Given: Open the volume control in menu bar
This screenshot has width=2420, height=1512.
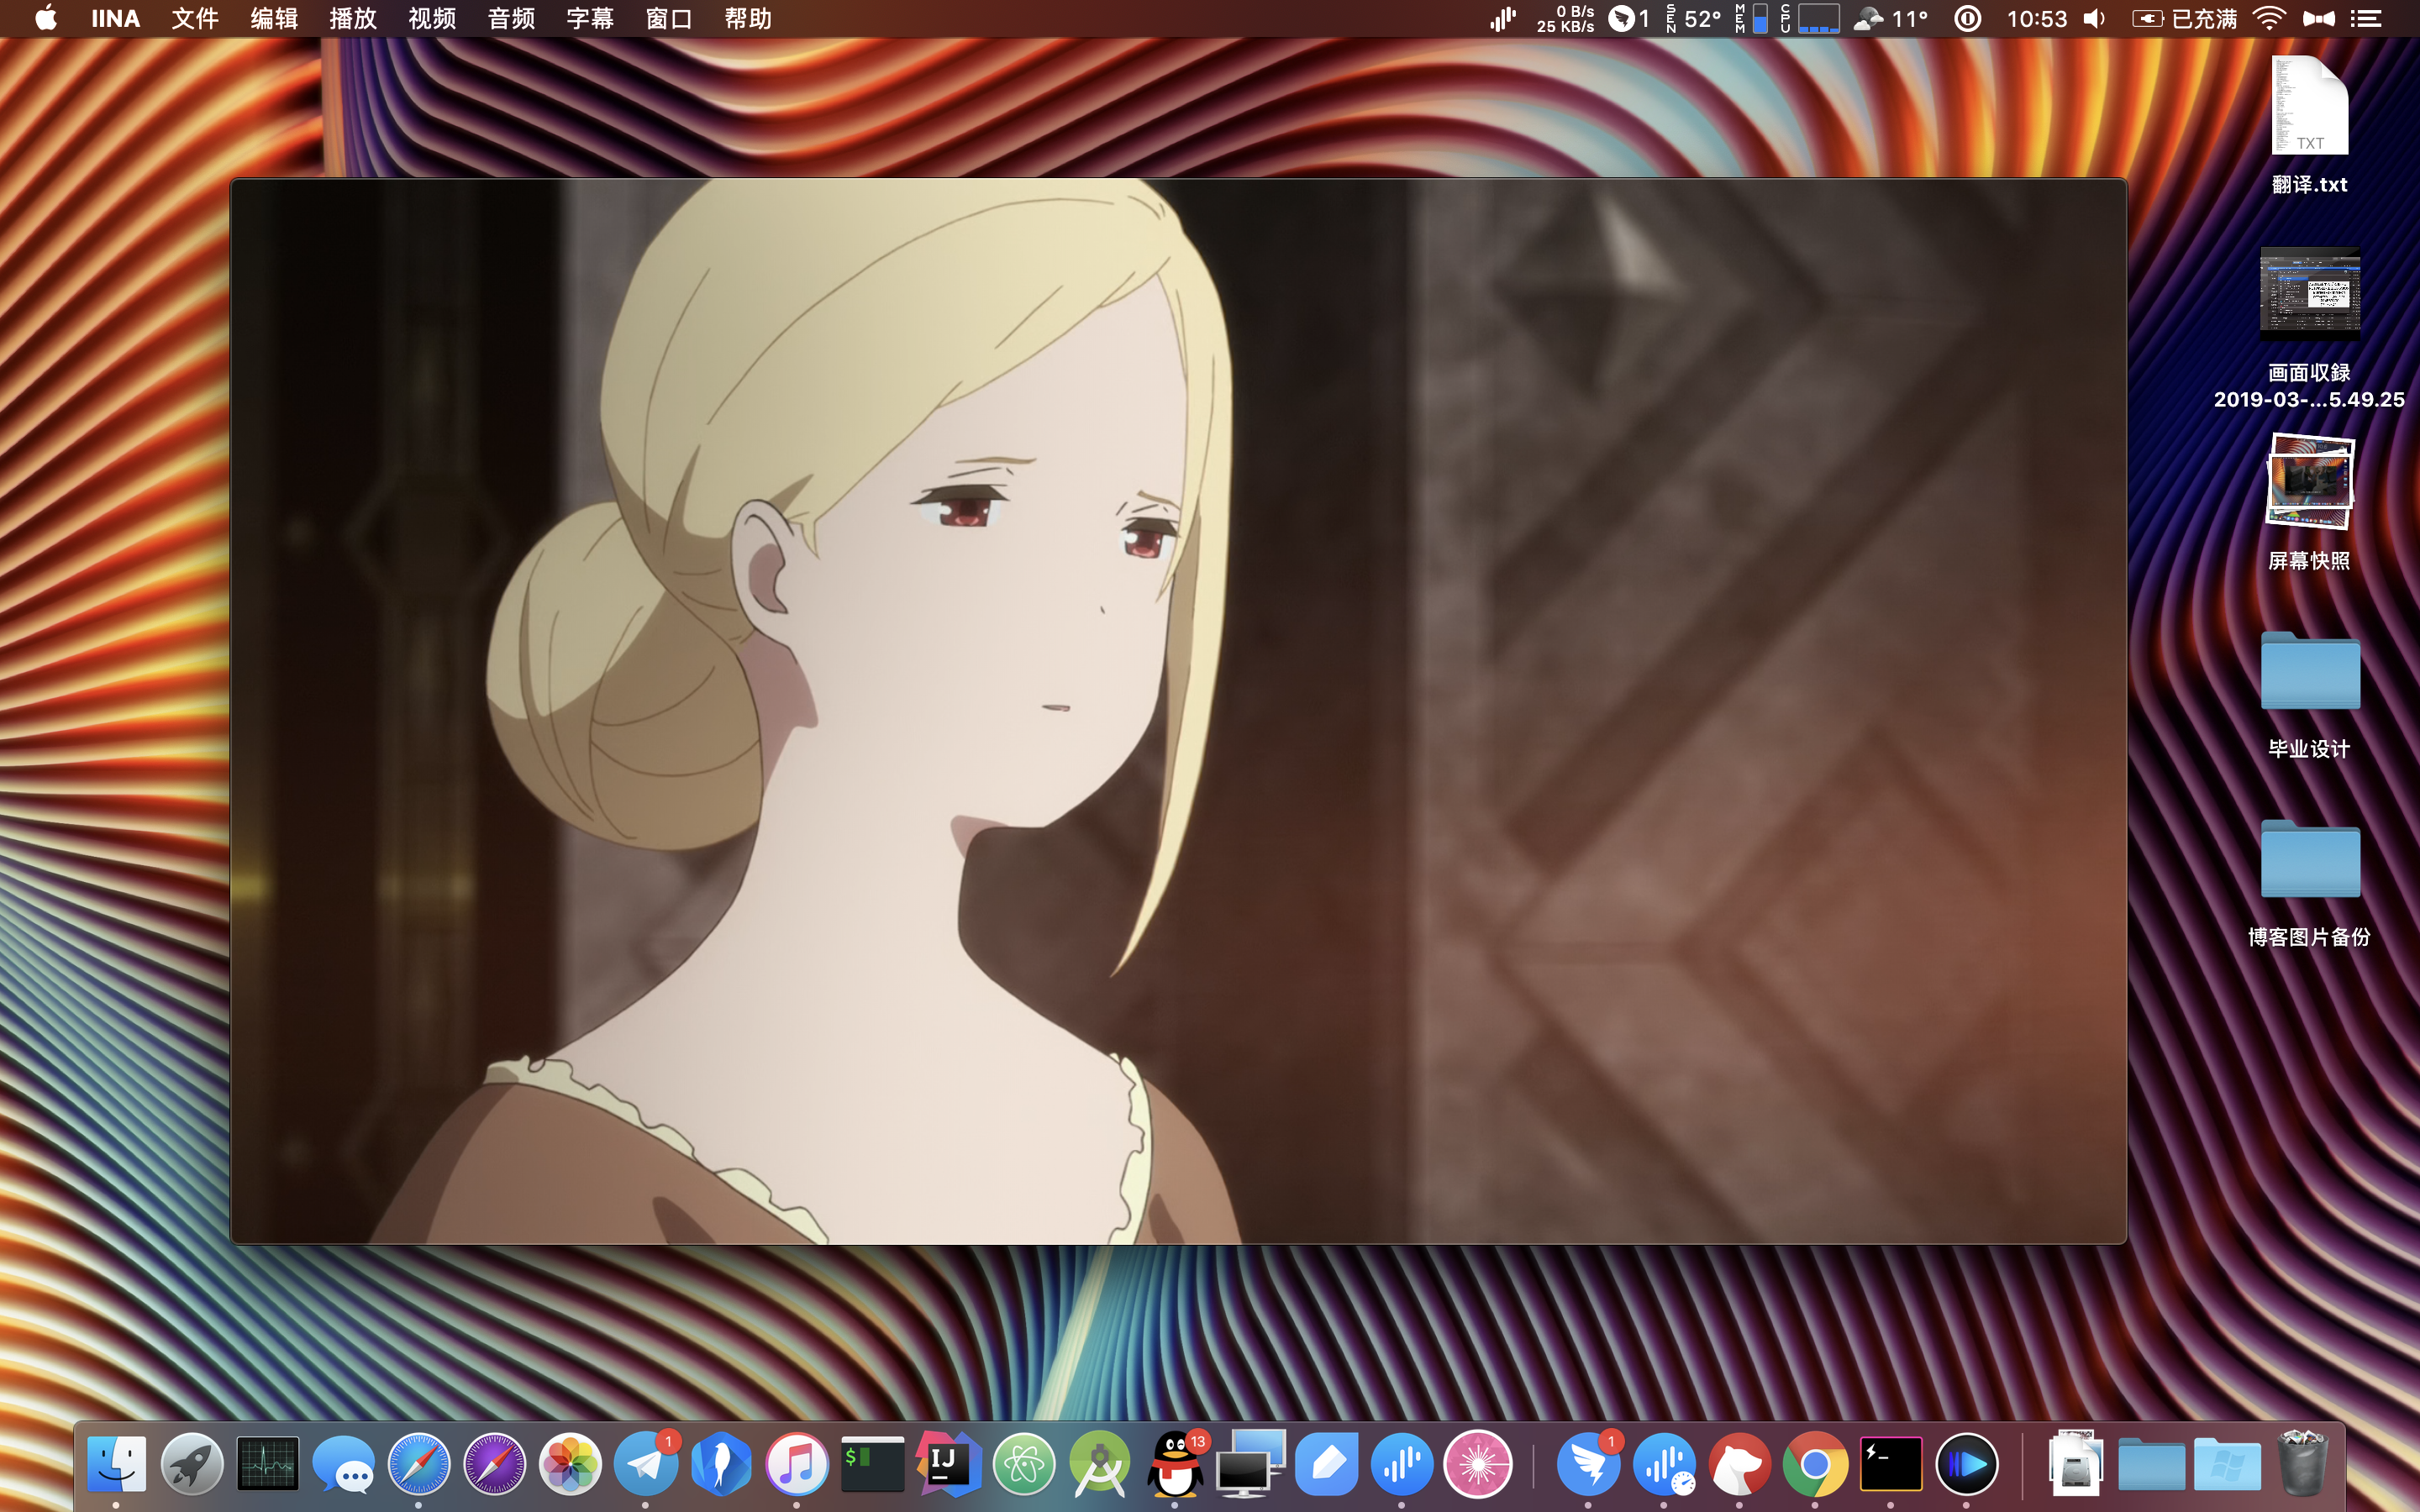Looking at the screenshot, I should pos(2094,19).
